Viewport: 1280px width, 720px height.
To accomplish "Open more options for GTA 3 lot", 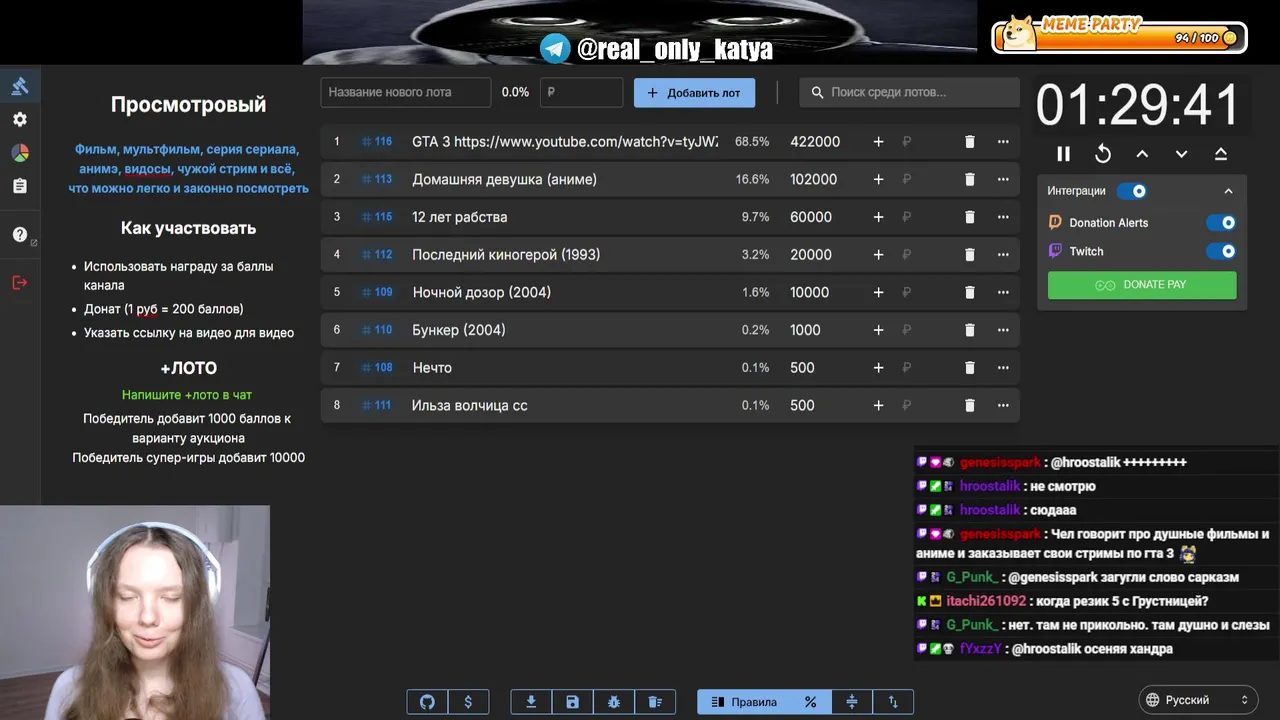I will coord(1003,142).
